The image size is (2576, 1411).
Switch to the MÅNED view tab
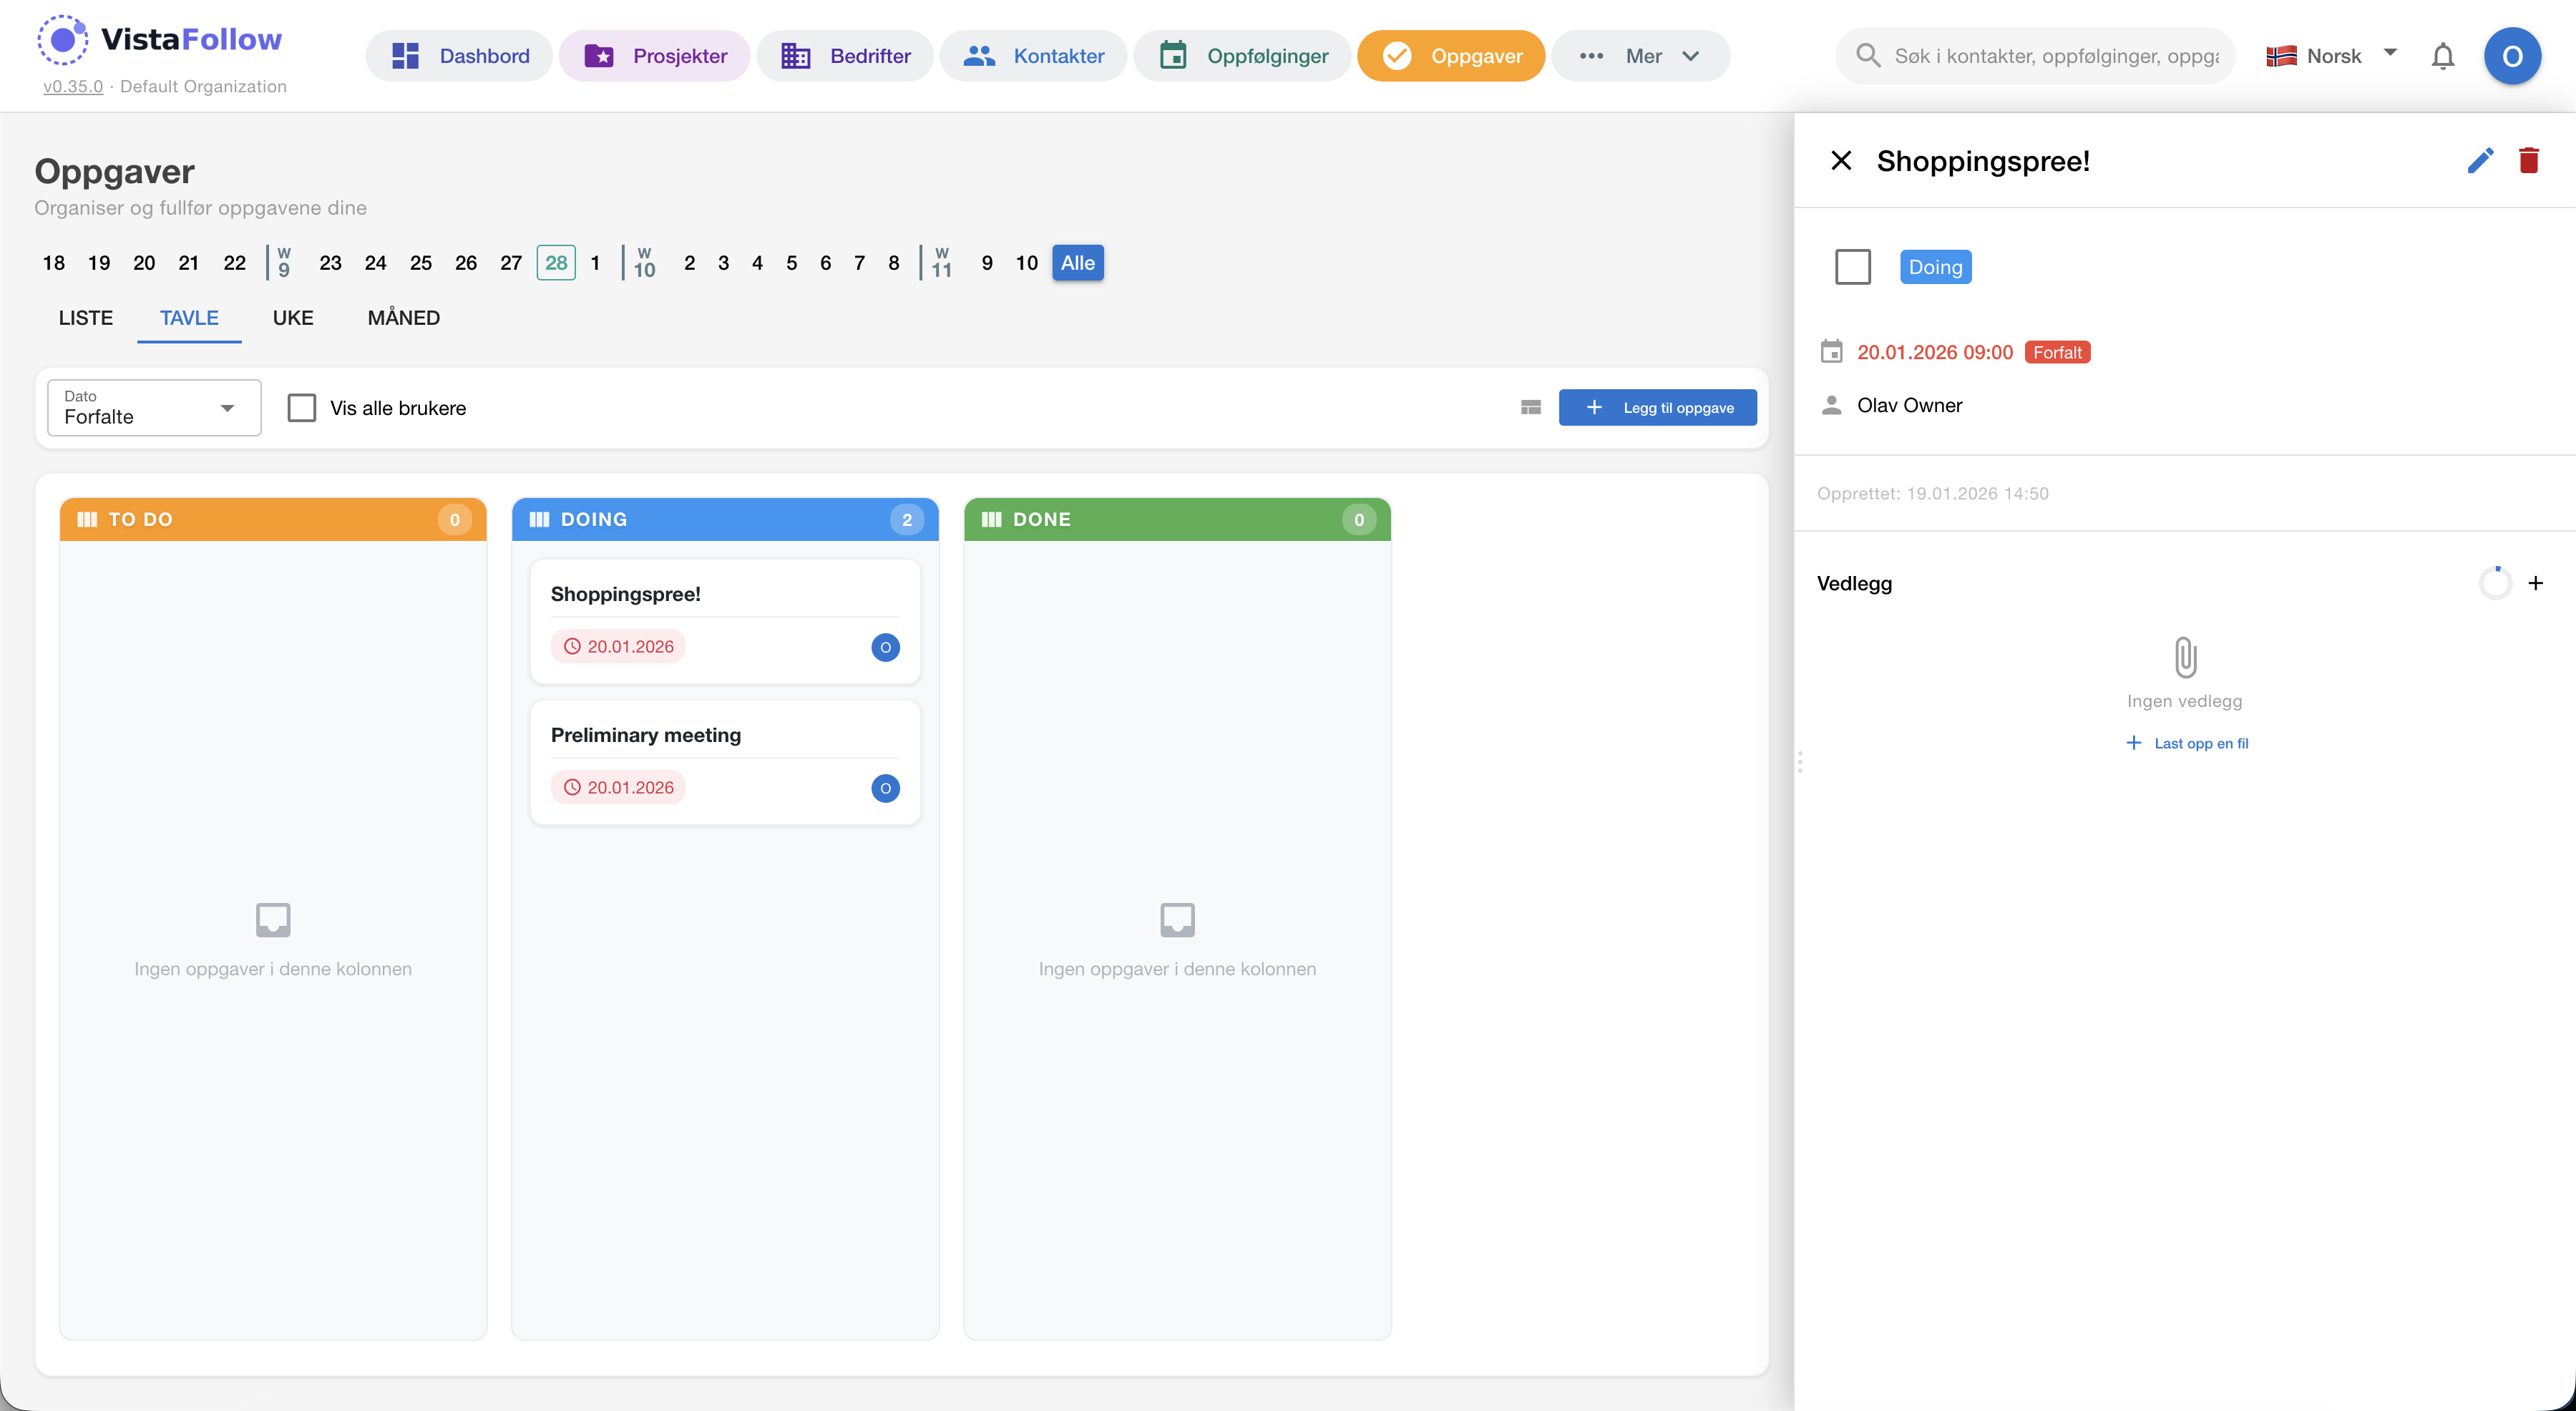403,318
